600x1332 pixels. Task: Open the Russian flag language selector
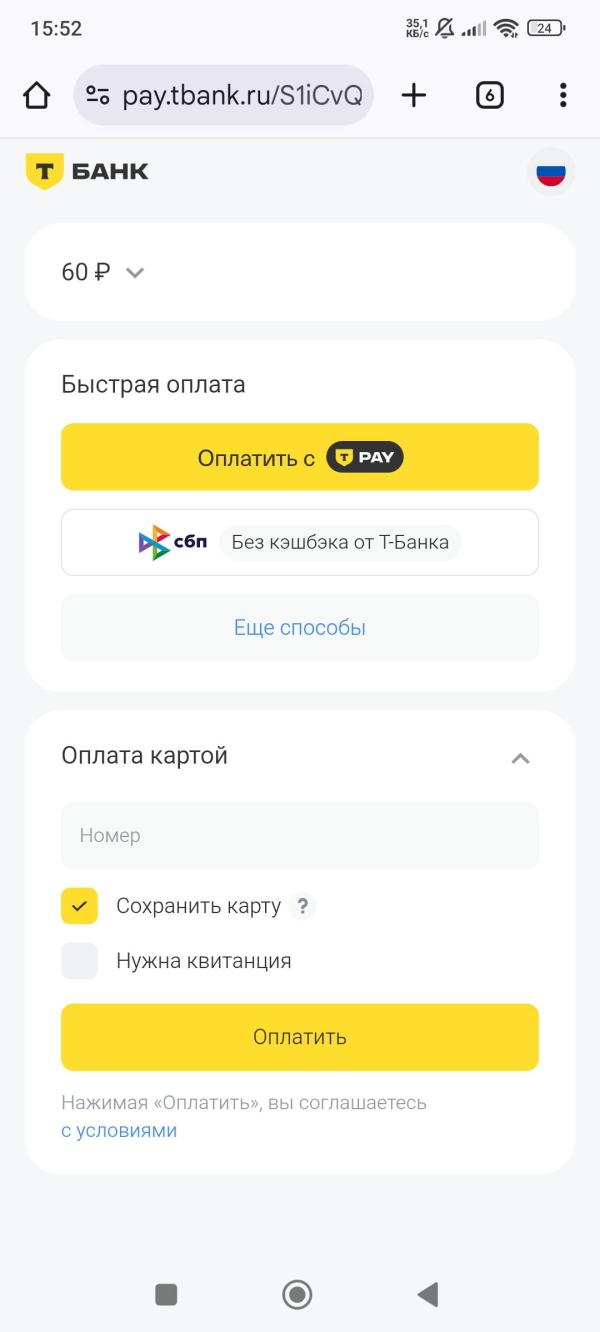pyautogui.click(x=551, y=172)
